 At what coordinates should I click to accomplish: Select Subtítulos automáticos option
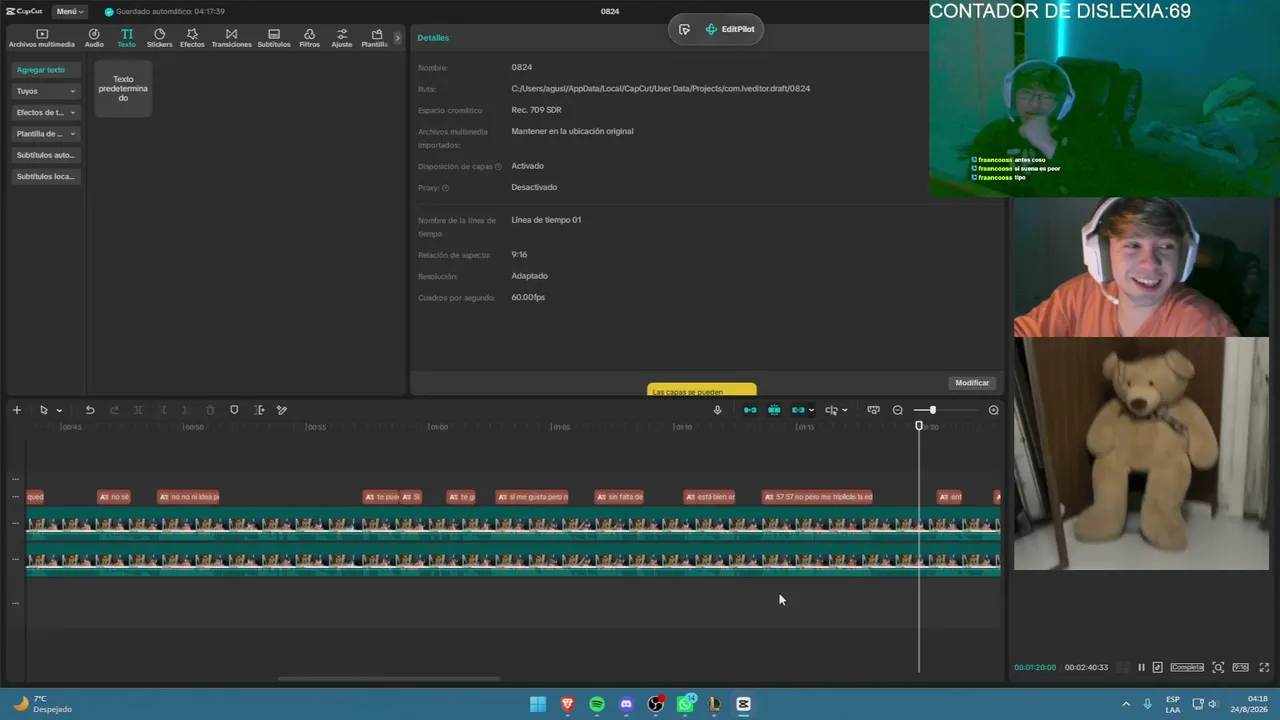46,155
